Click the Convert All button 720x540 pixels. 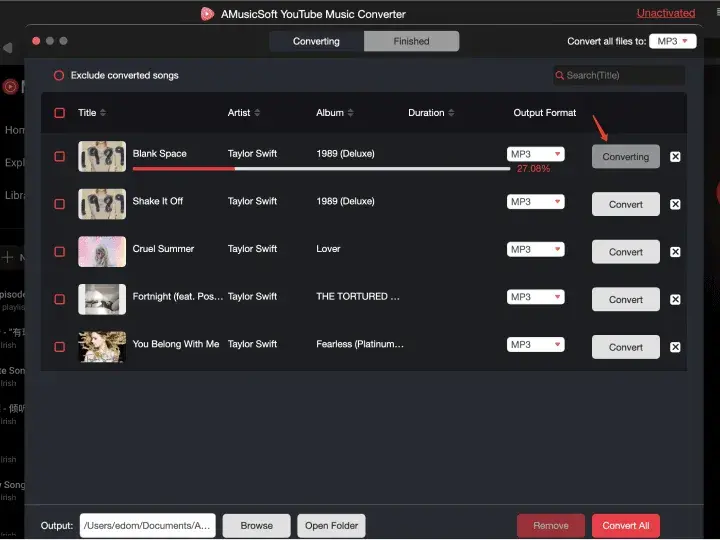pyautogui.click(x=625, y=526)
